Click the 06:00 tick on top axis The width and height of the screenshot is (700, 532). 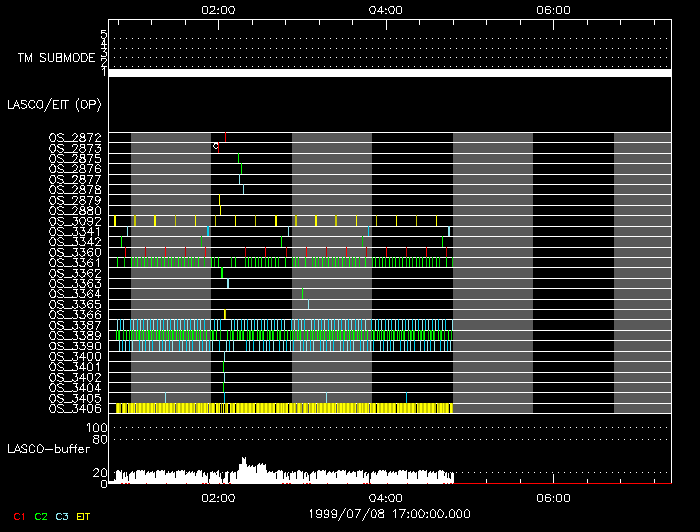pyautogui.click(x=553, y=9)
